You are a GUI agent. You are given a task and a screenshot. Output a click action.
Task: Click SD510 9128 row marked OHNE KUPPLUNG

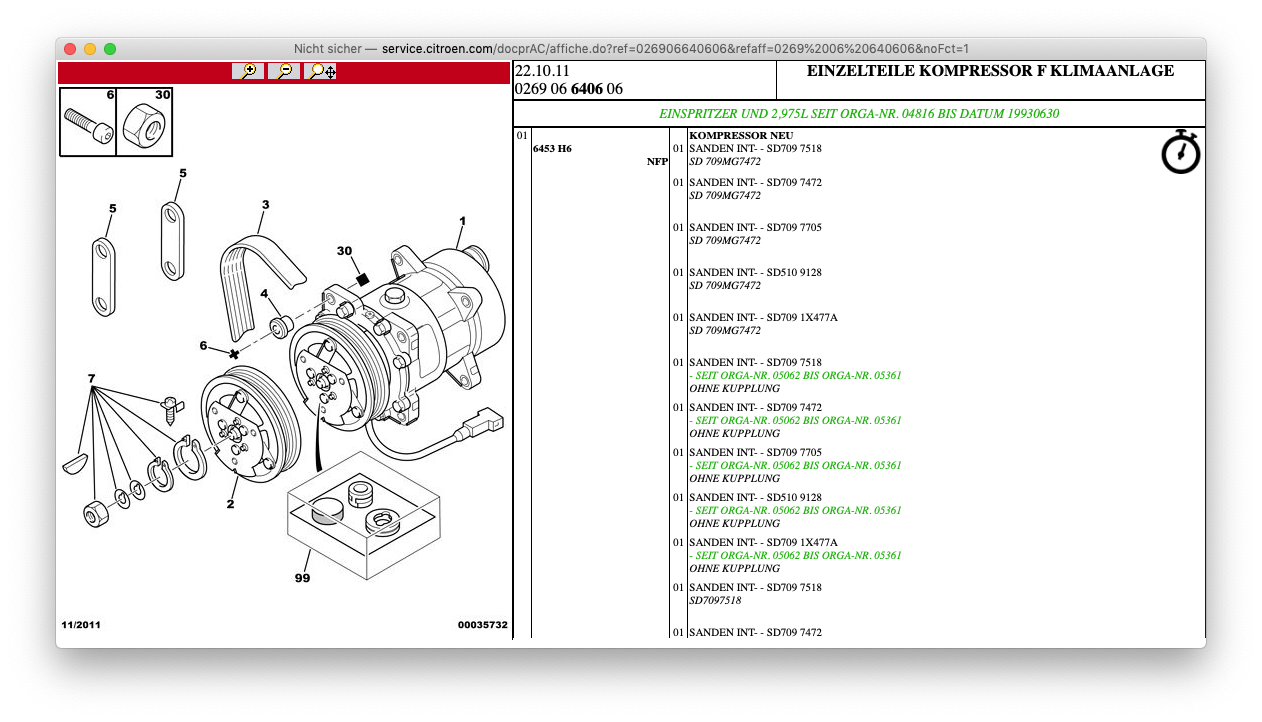(755, 498)
